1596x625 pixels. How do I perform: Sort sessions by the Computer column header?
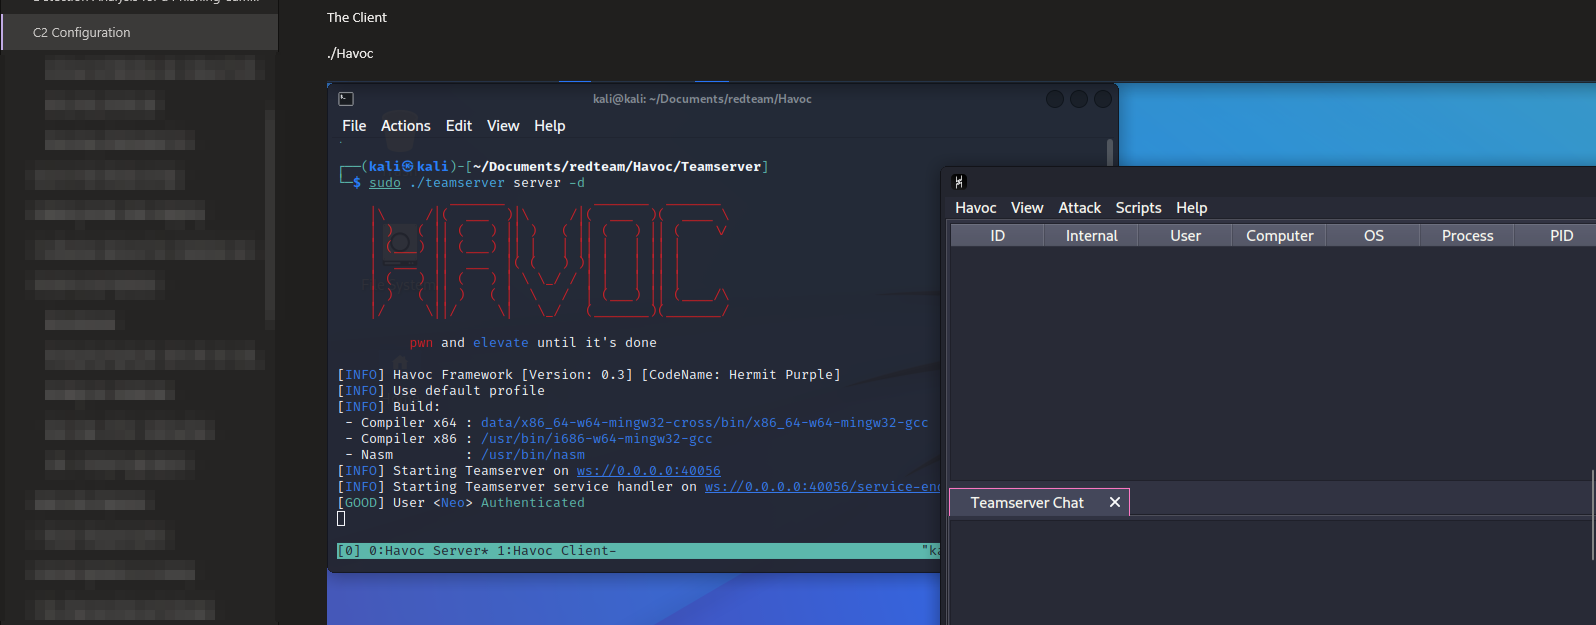[1279, 236]
